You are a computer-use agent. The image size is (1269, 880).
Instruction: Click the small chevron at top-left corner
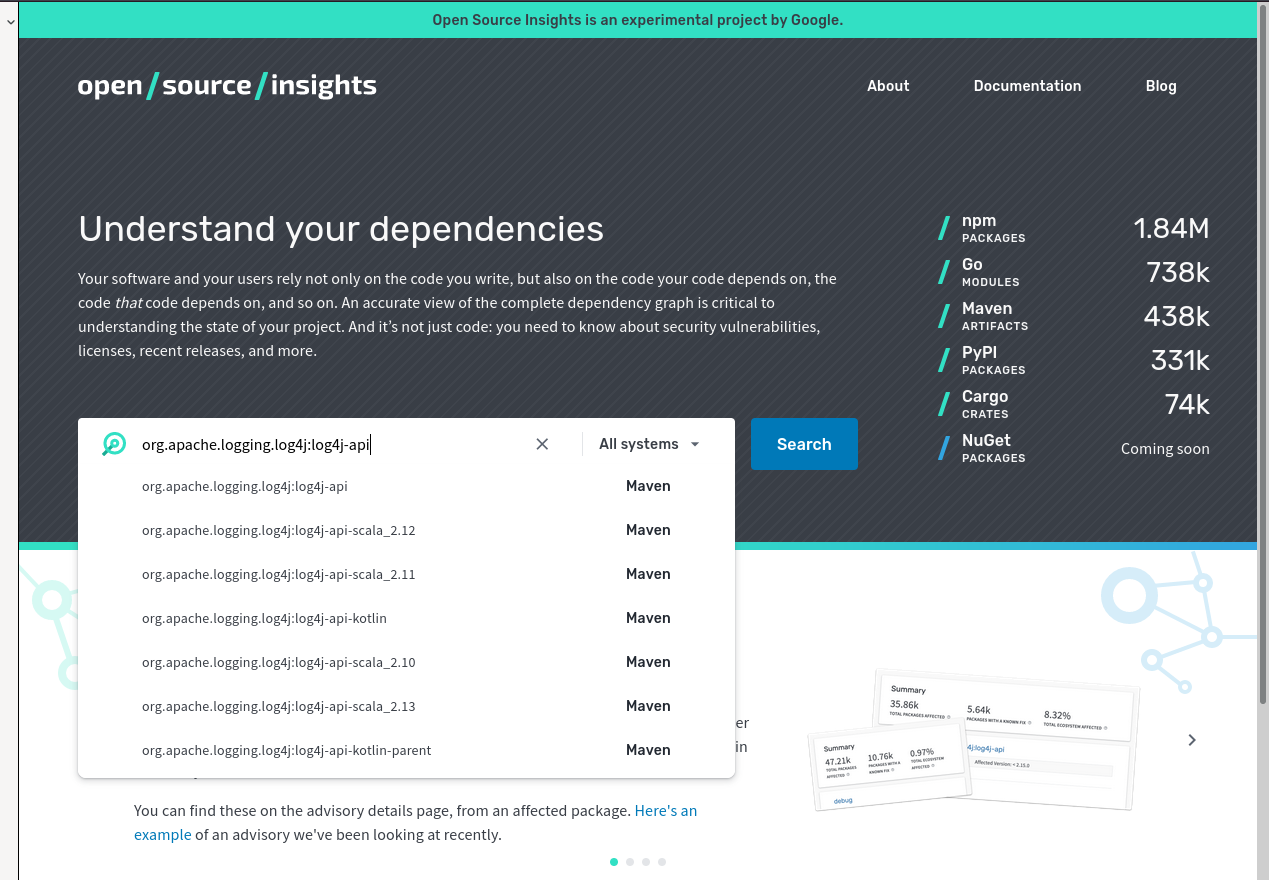pos(9,20)
